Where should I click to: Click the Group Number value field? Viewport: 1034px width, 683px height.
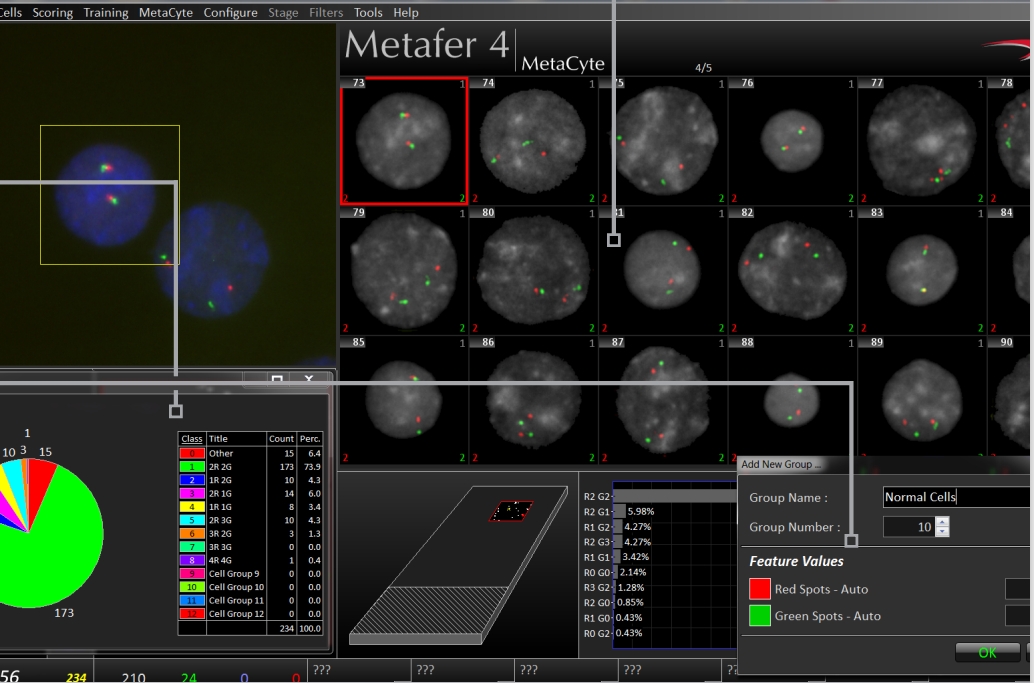[909, 527]
